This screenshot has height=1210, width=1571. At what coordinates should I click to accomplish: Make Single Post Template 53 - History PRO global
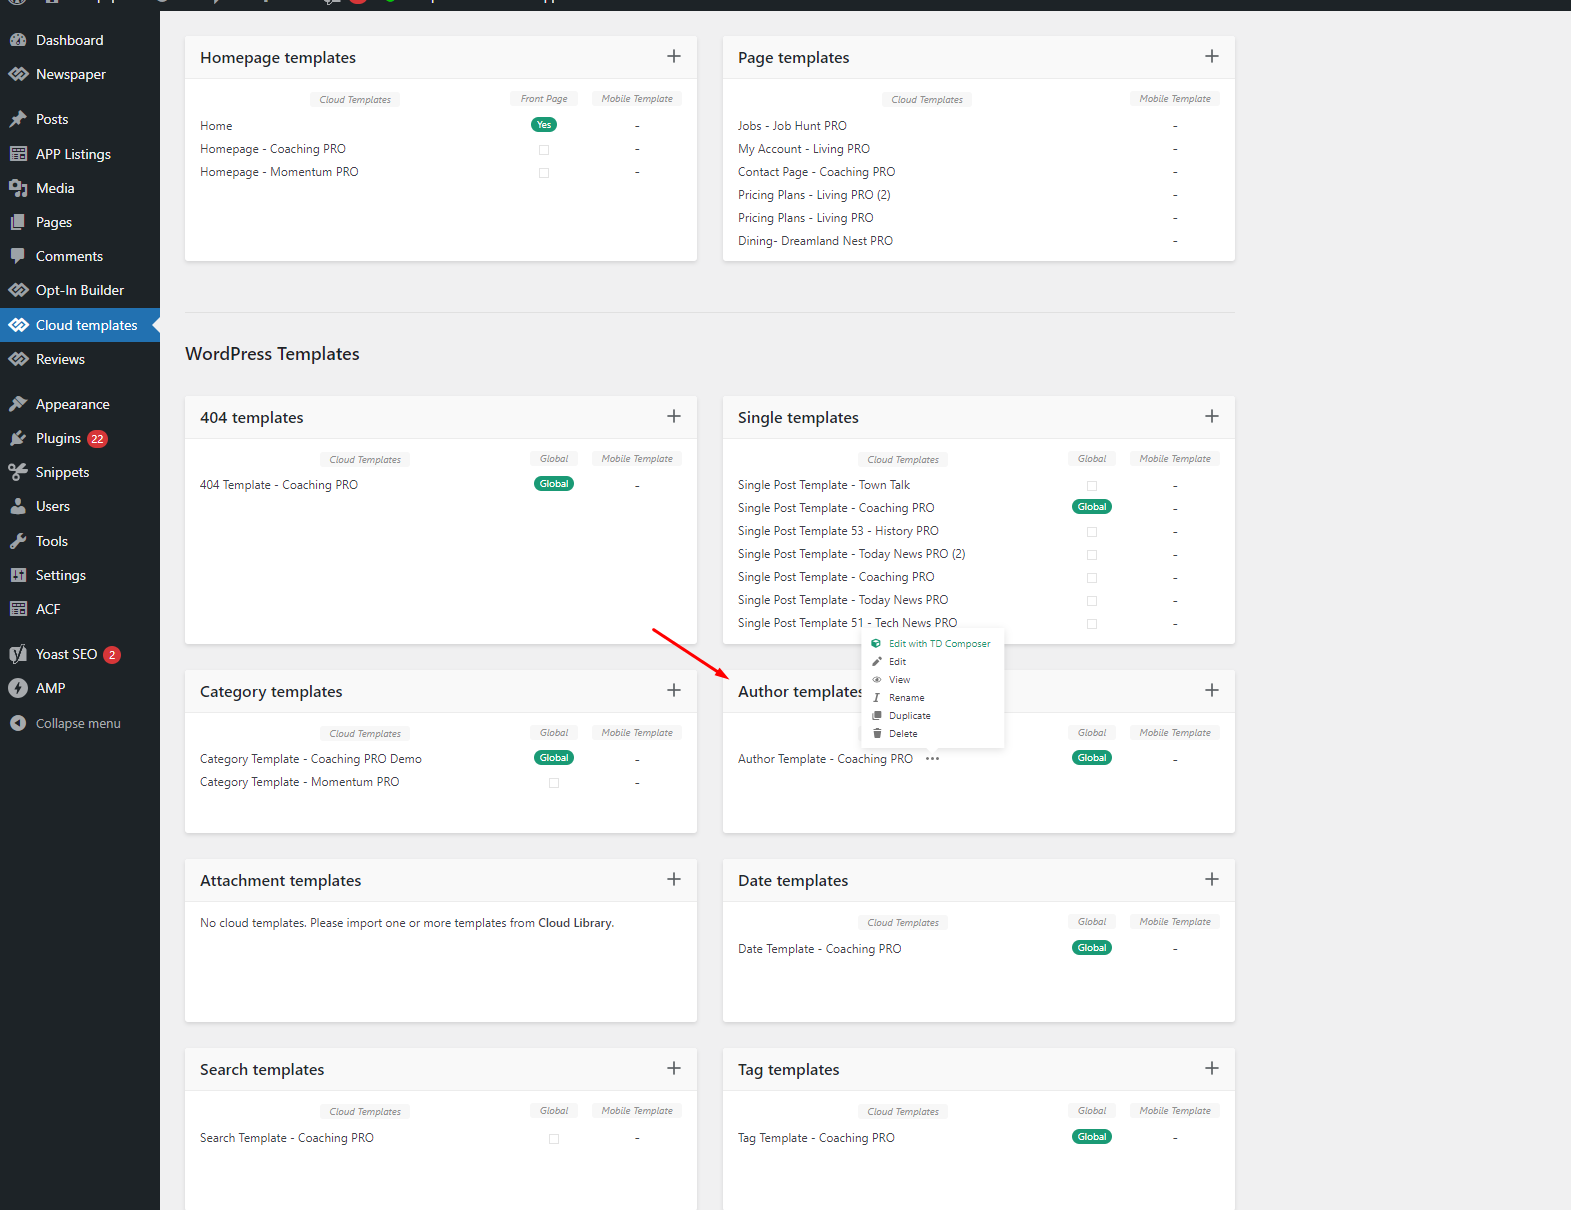pos(1092,532)
